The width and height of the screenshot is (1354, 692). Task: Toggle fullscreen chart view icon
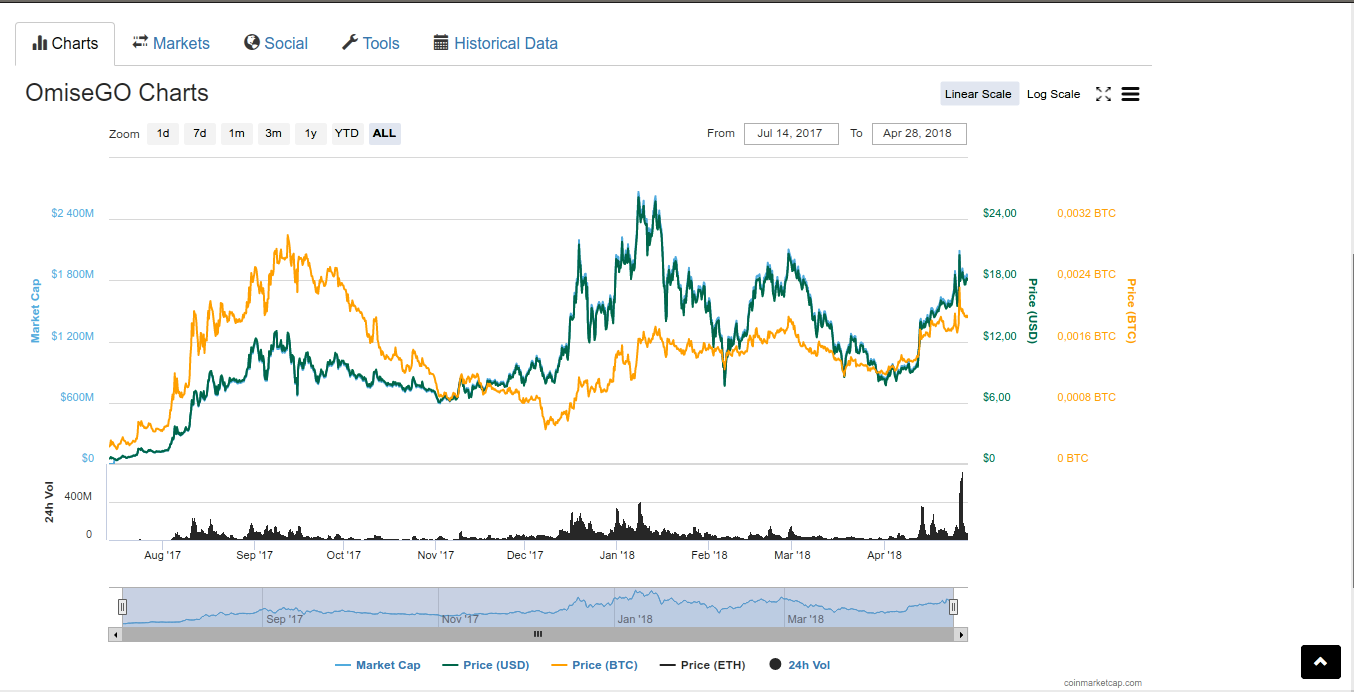(1103, 94)
